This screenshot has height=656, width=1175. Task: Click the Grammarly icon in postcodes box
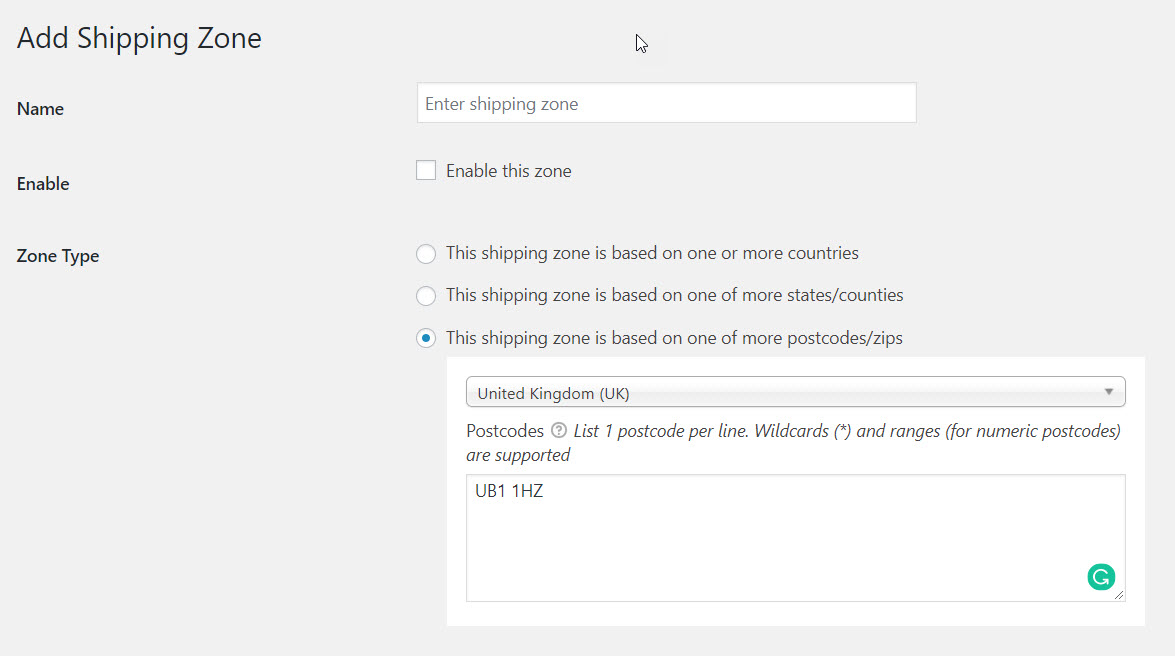click(x=1101, y=576)
